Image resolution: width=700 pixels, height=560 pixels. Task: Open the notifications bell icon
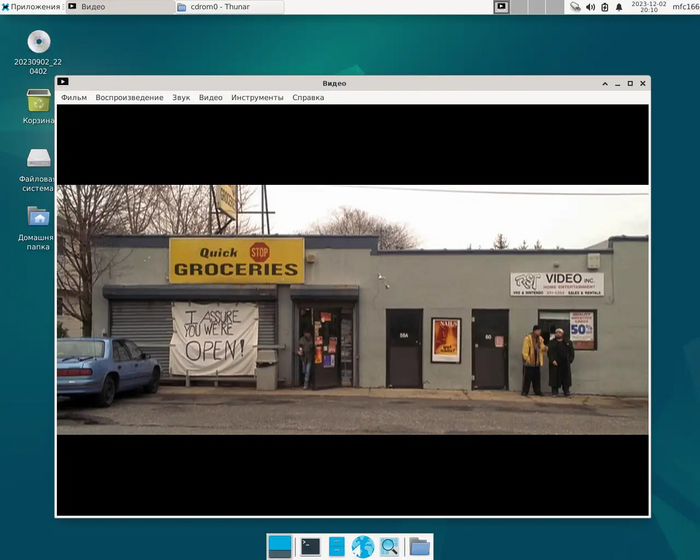click(619, 7)
